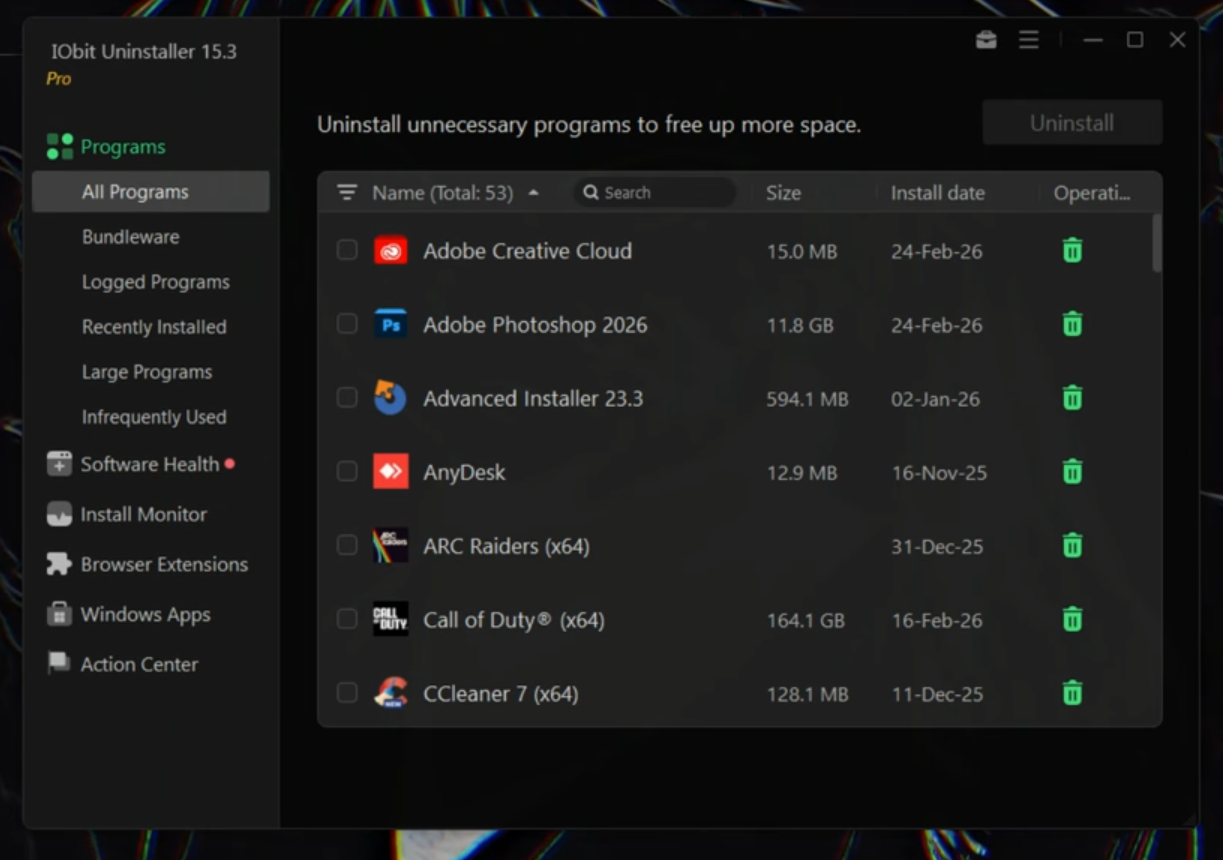
Task: Click the Programs section label
Action: 123,147
